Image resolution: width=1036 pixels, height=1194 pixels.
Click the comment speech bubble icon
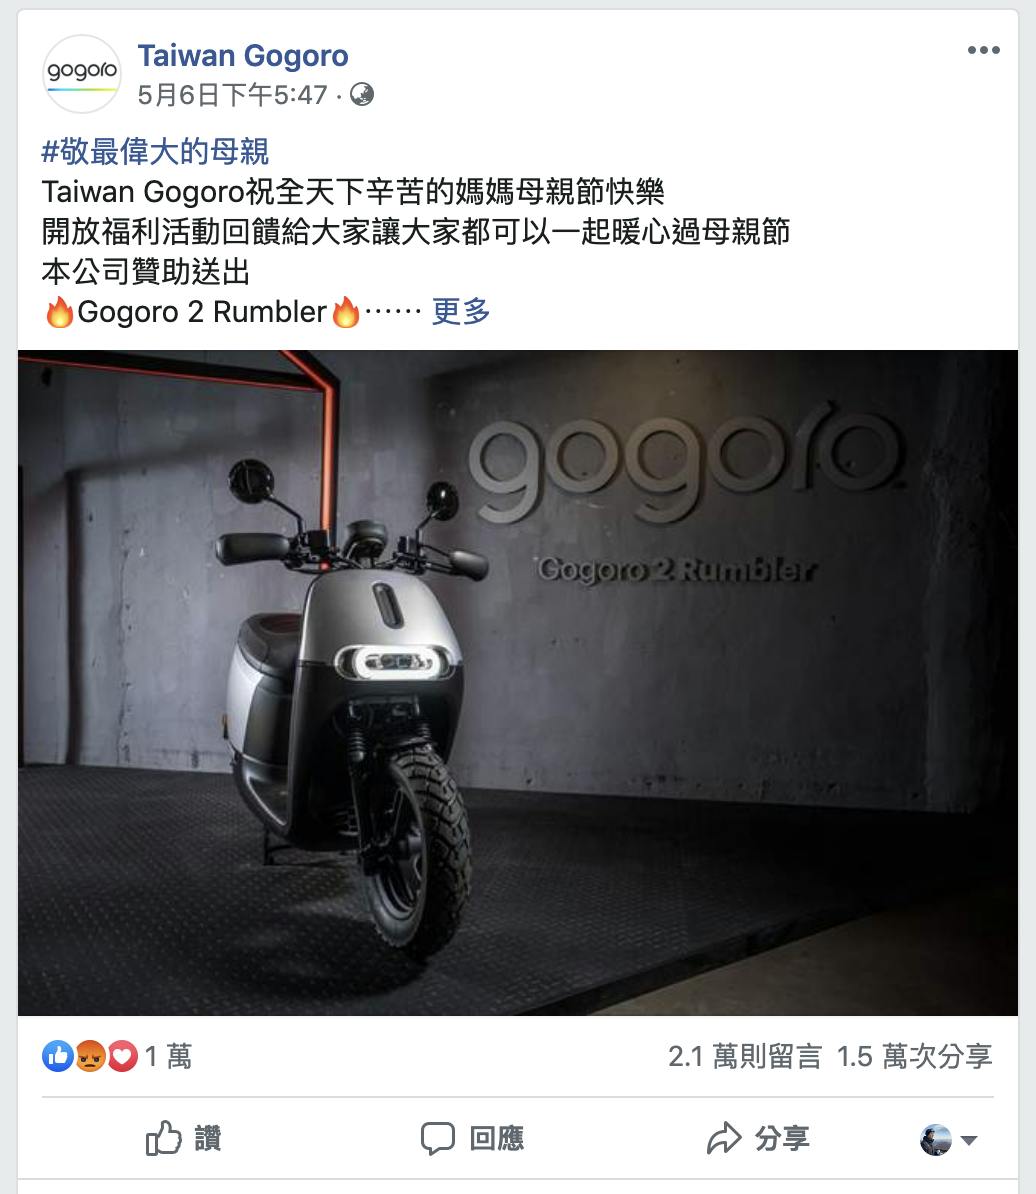coord(438,1138)
